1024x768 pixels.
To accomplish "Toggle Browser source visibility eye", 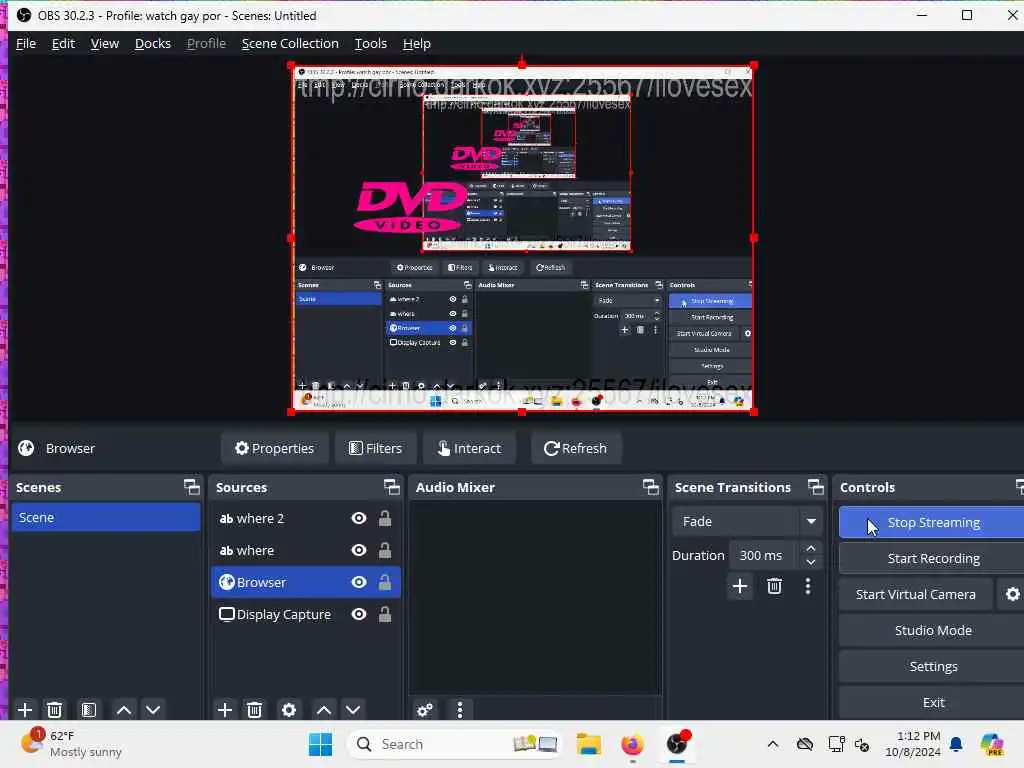I will coord(359,582).
